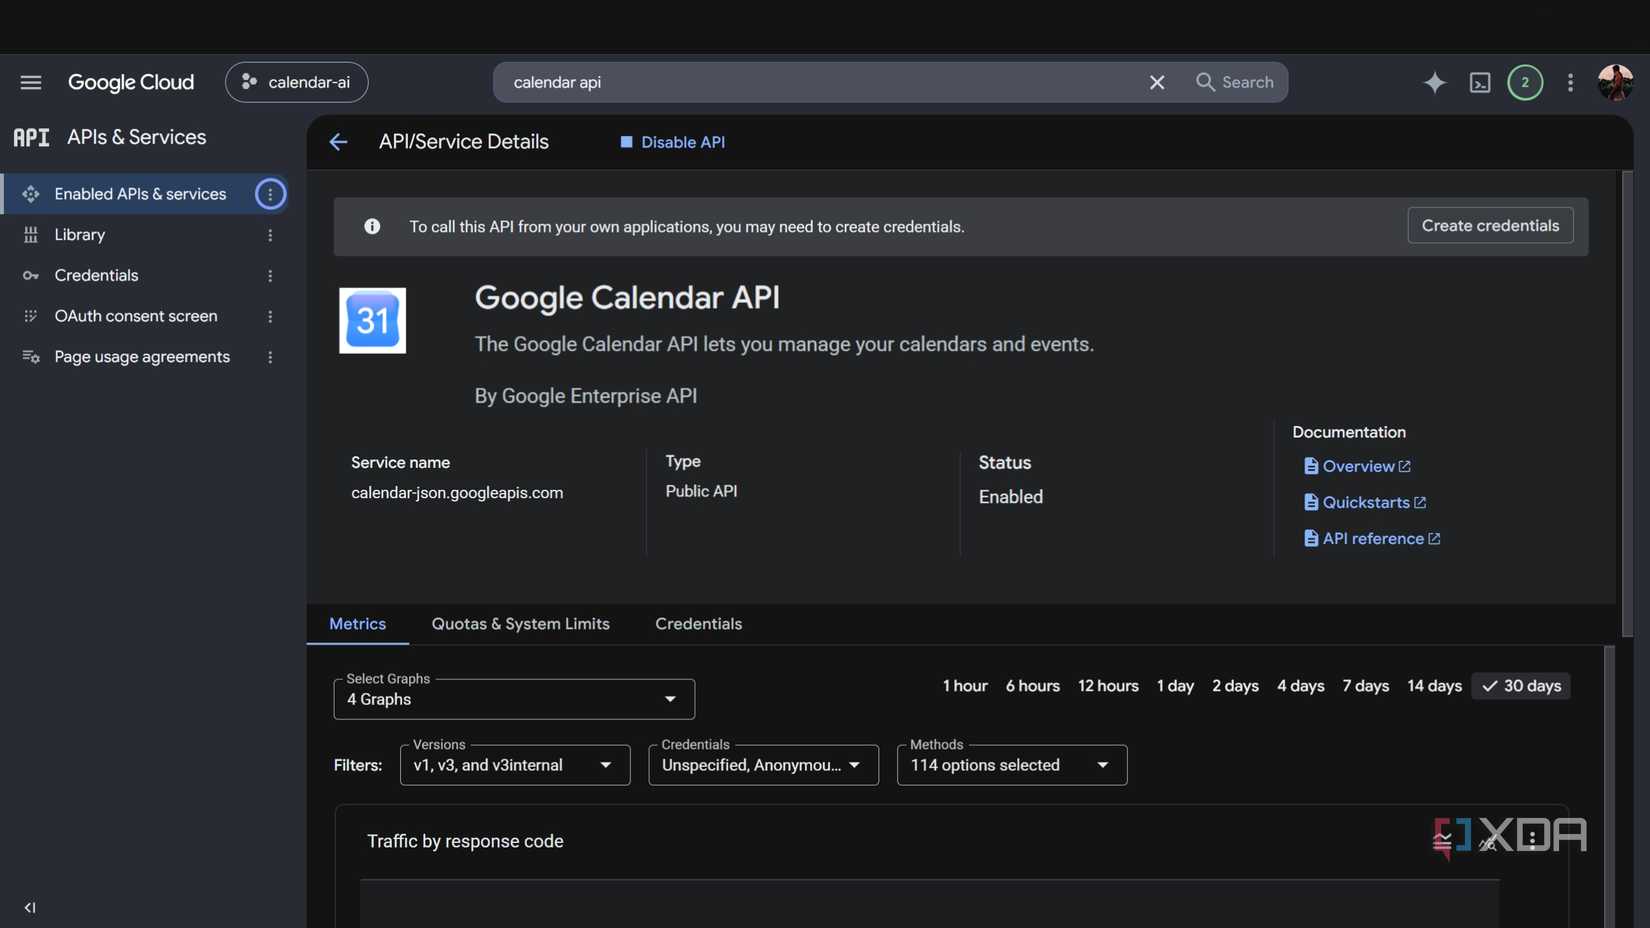Click the Search button

1235,82
